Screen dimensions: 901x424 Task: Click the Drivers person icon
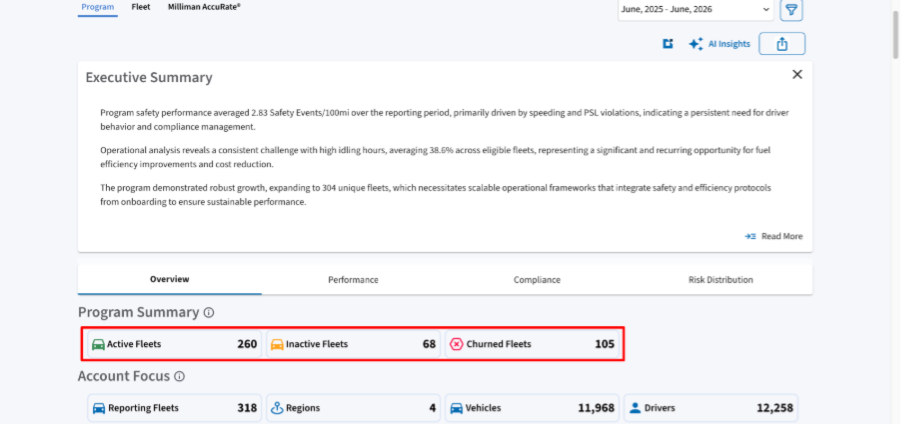tap(635, 408)
